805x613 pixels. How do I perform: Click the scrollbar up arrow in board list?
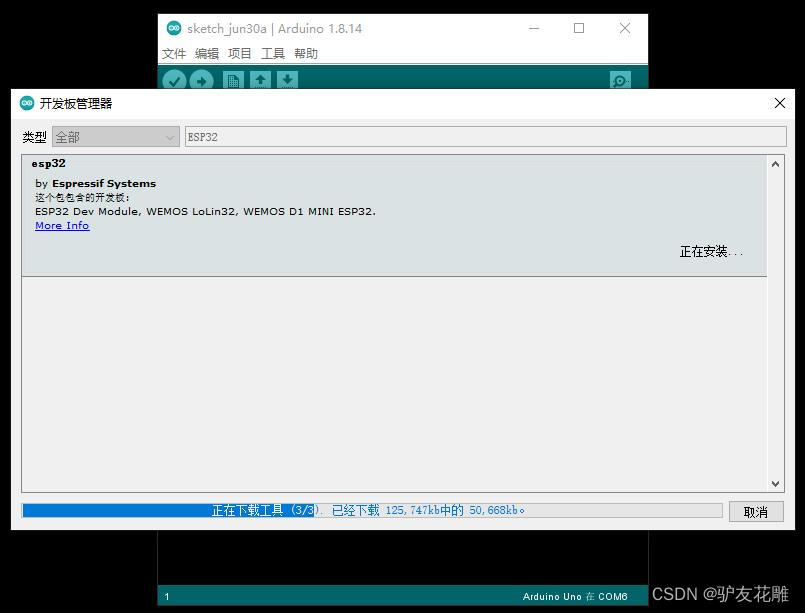point(775,164)
